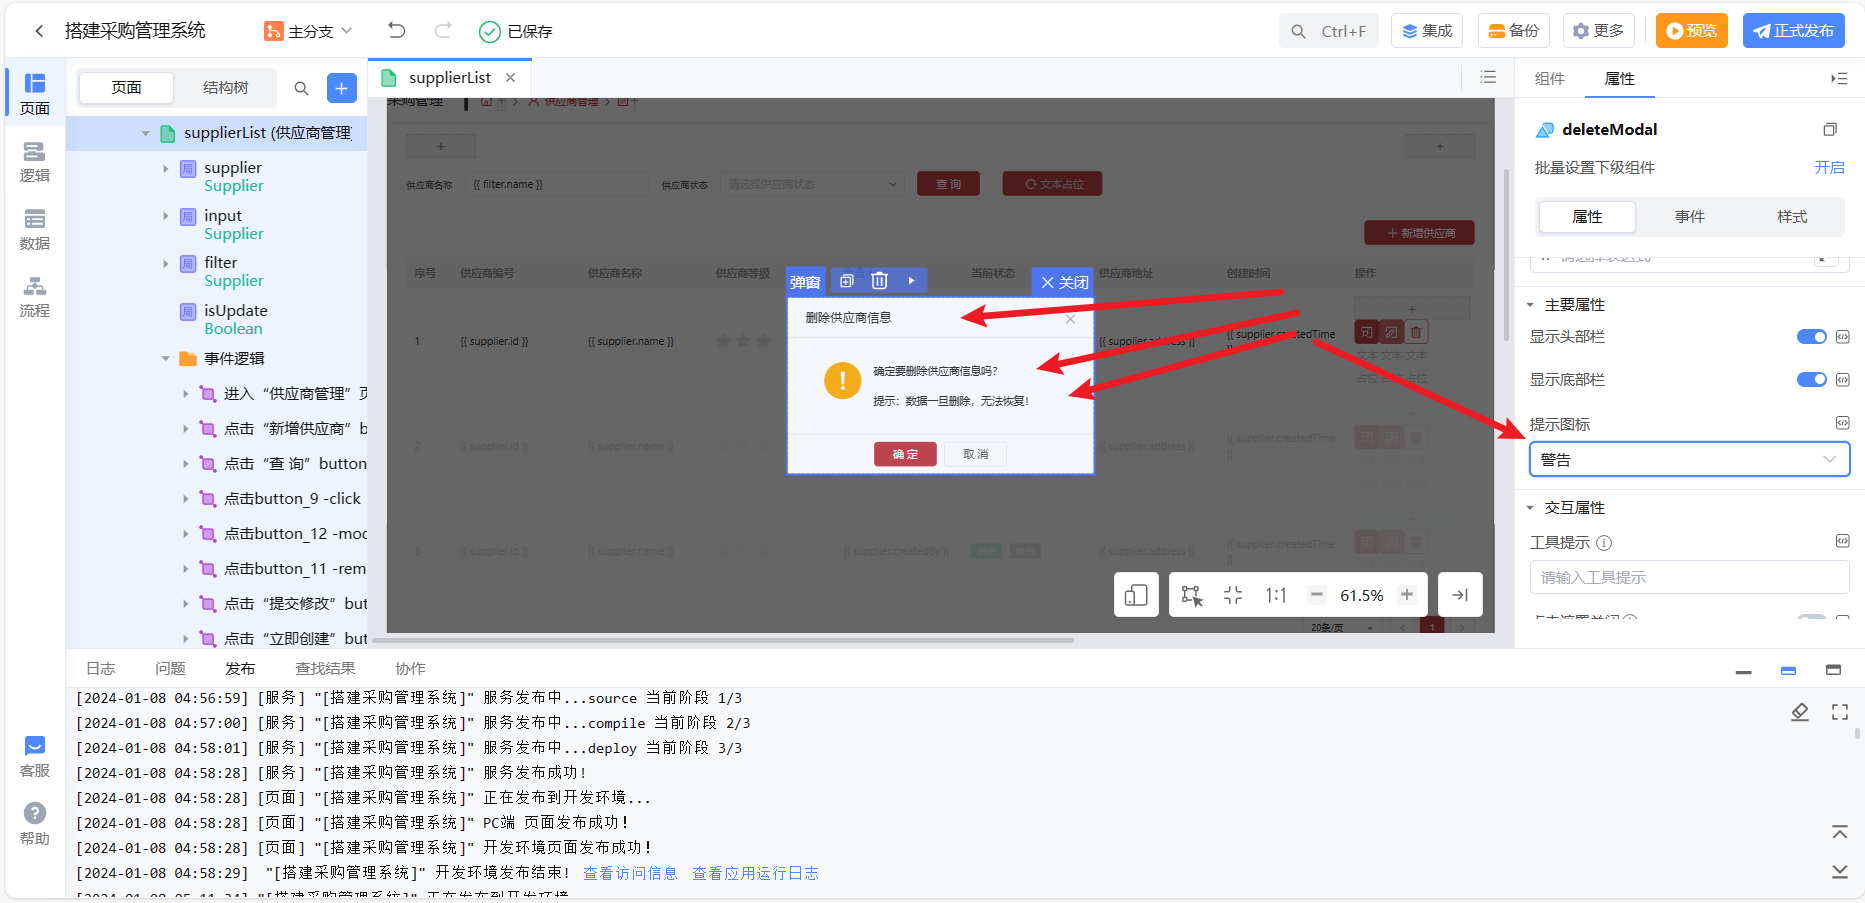The height and width of the screenshot is (903, 1865).
Task: Open the 提示图标 警告 dropdown
Action: pyautogui.click(x=1690, y=460)
